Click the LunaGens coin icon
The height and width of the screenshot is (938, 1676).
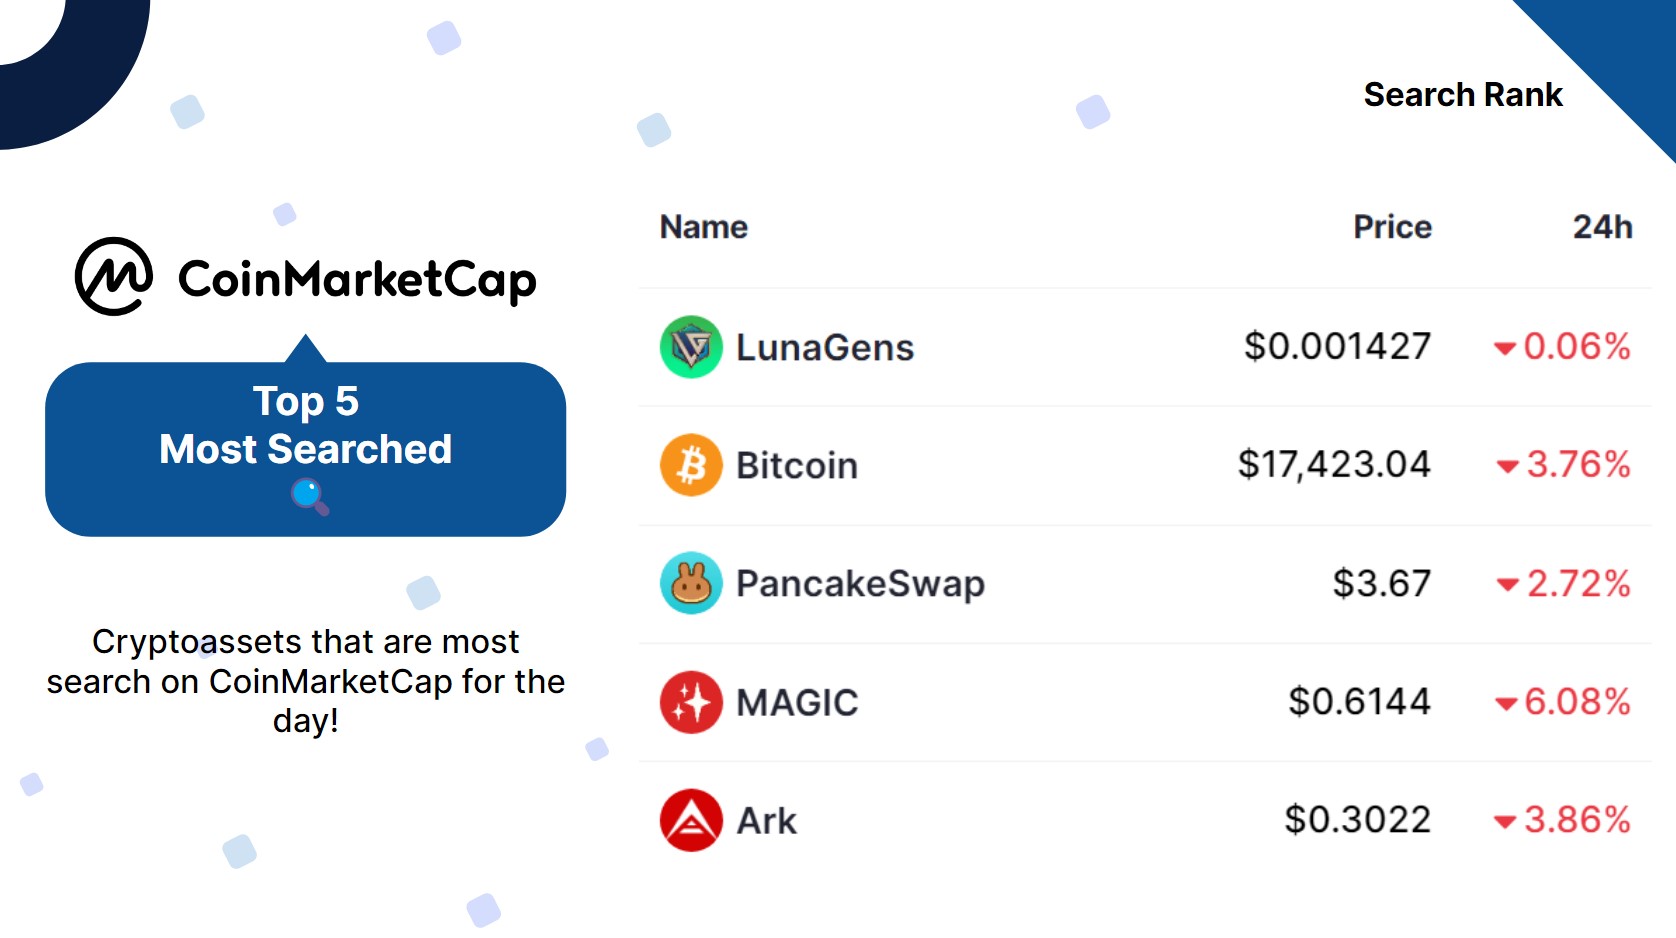(x=691, y=347)
